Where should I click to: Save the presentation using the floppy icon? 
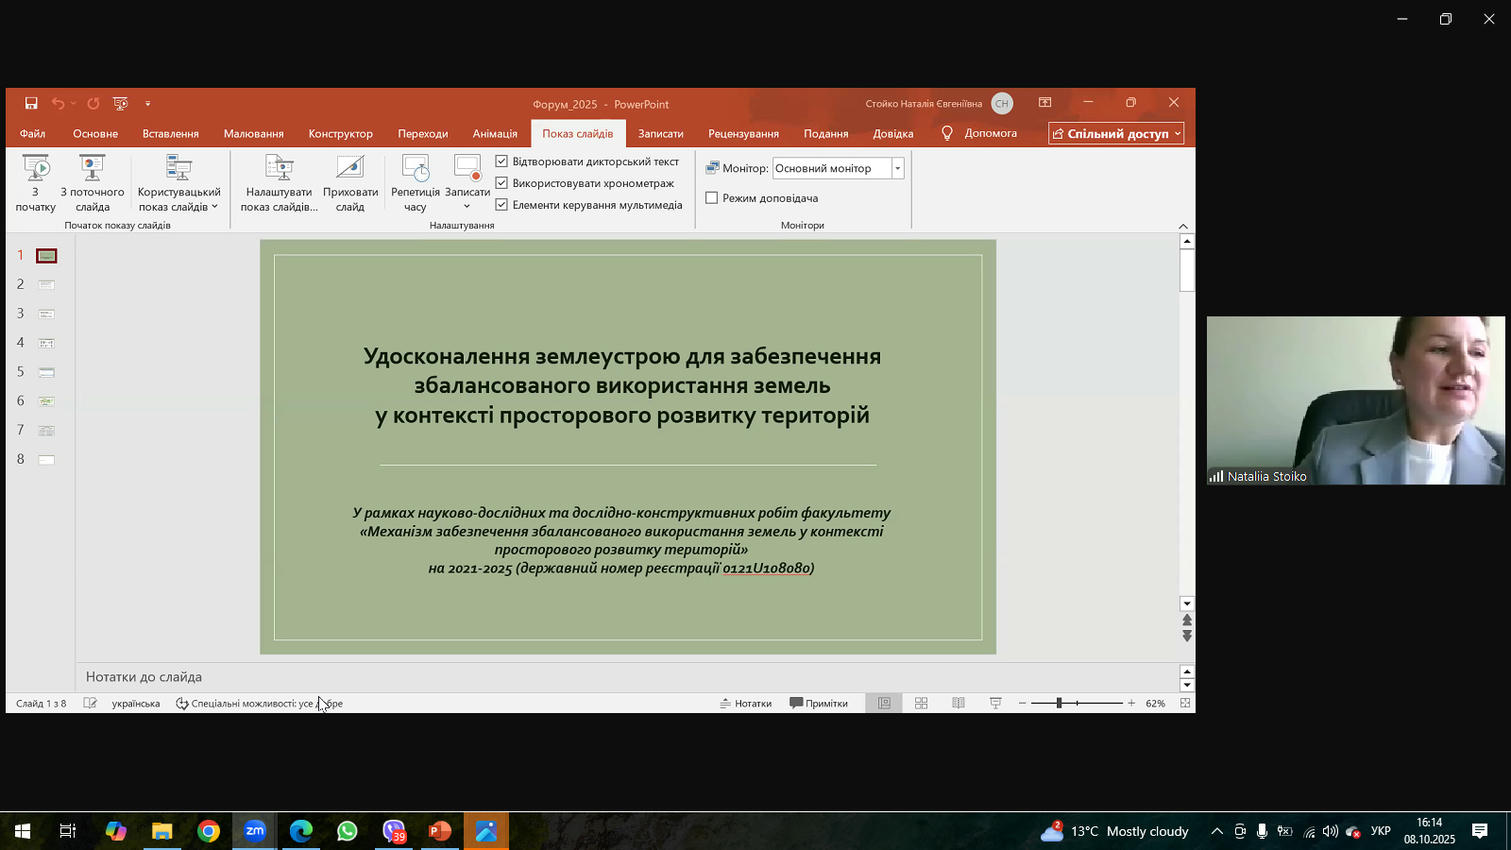[x=31, y=103]
